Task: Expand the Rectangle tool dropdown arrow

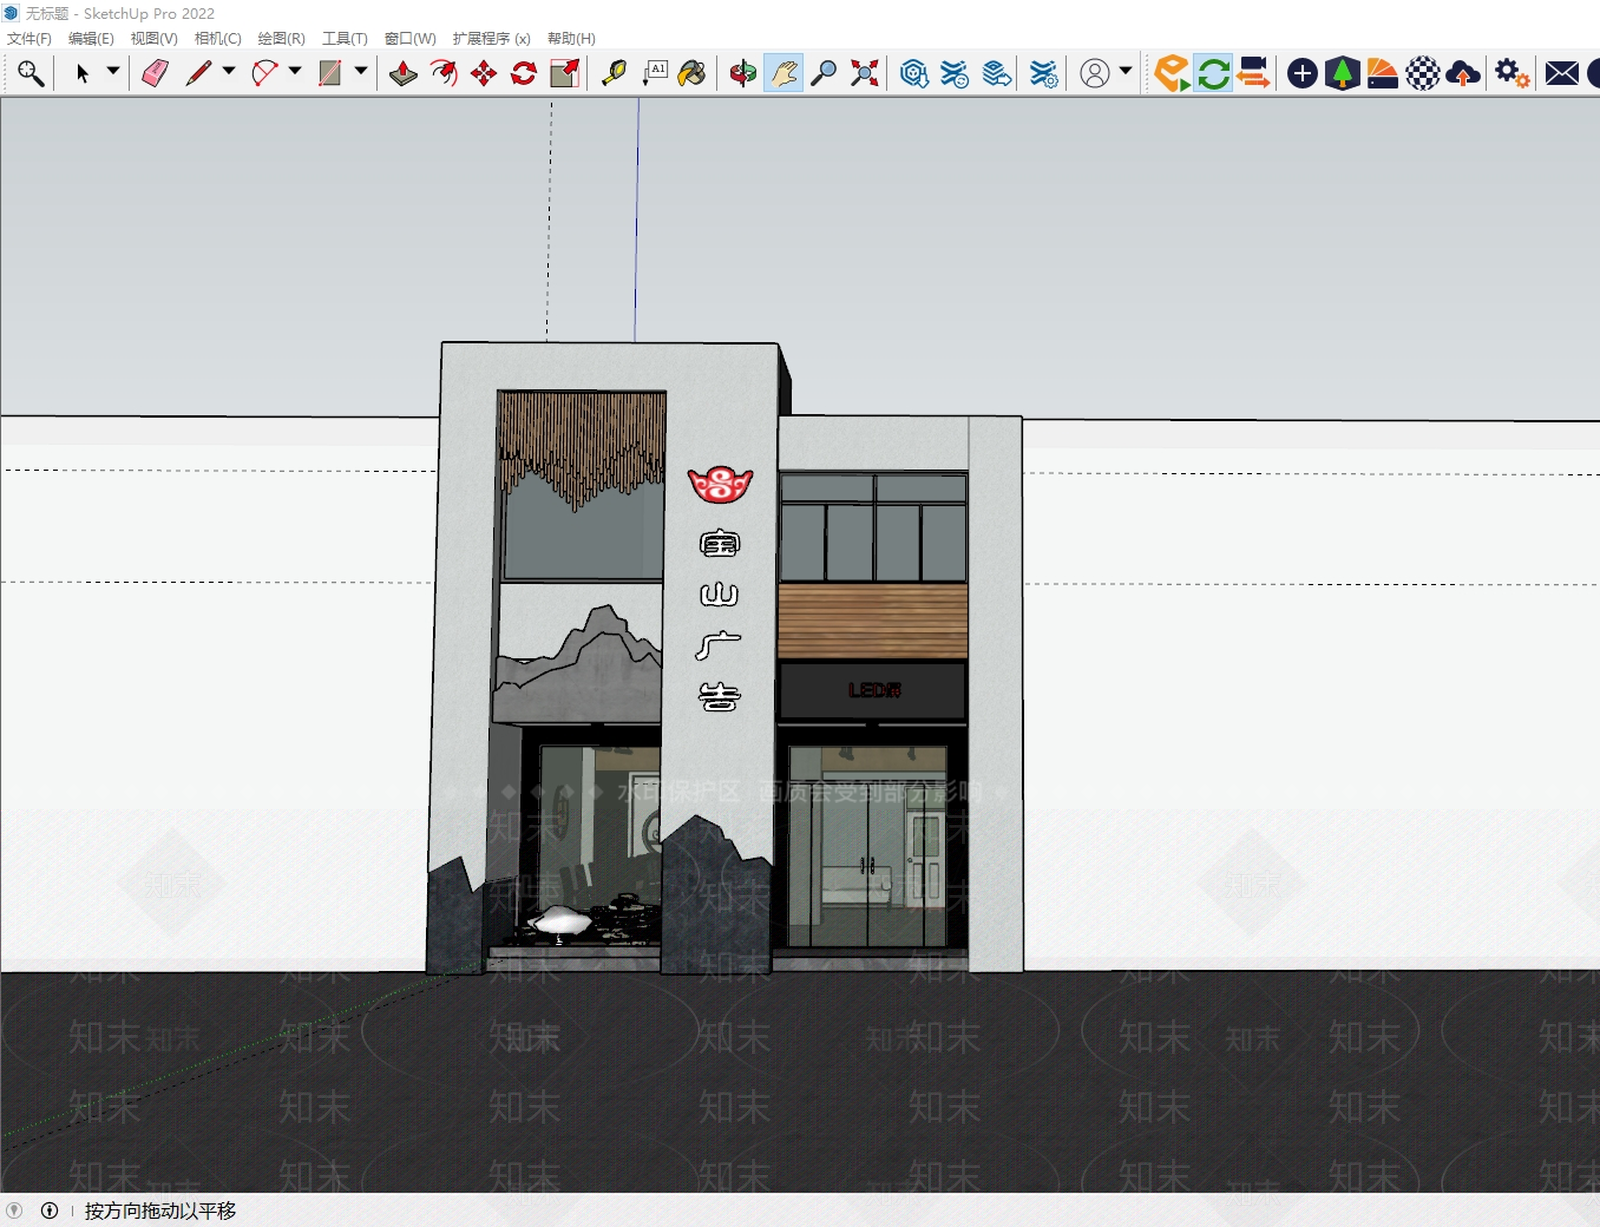Action: point(361,71)
